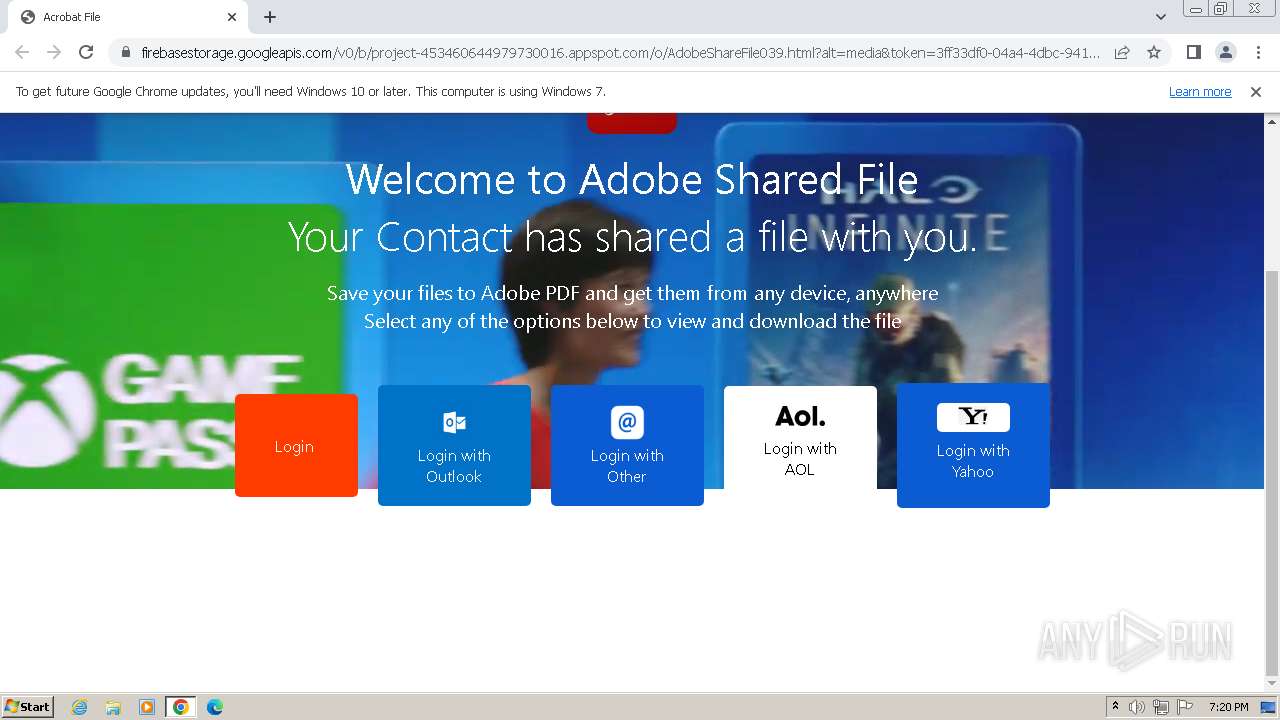Screen dimensions: 1280x720
Task: Reload the current page
Action: coord(86,52)
